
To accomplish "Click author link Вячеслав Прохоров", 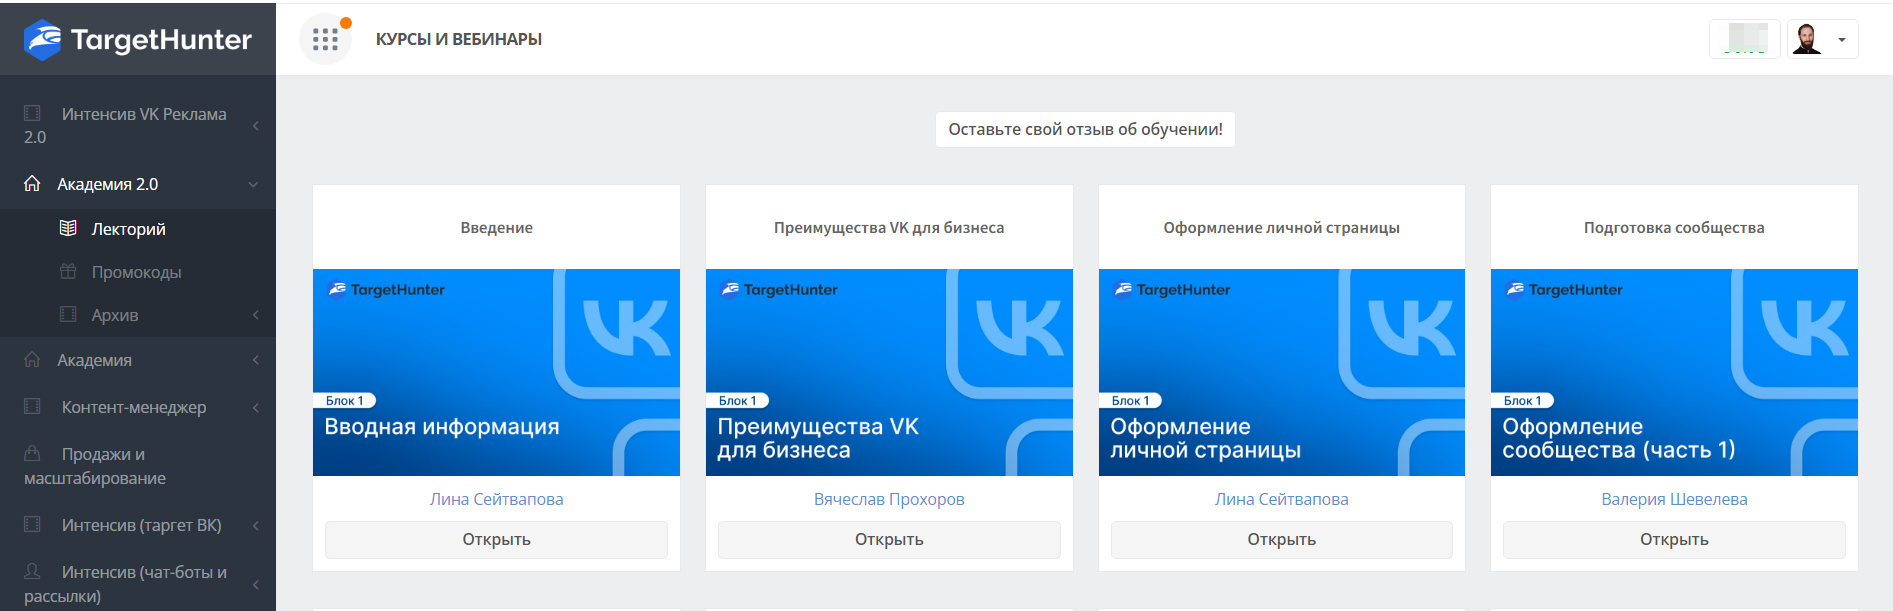I will click(889, 499).
